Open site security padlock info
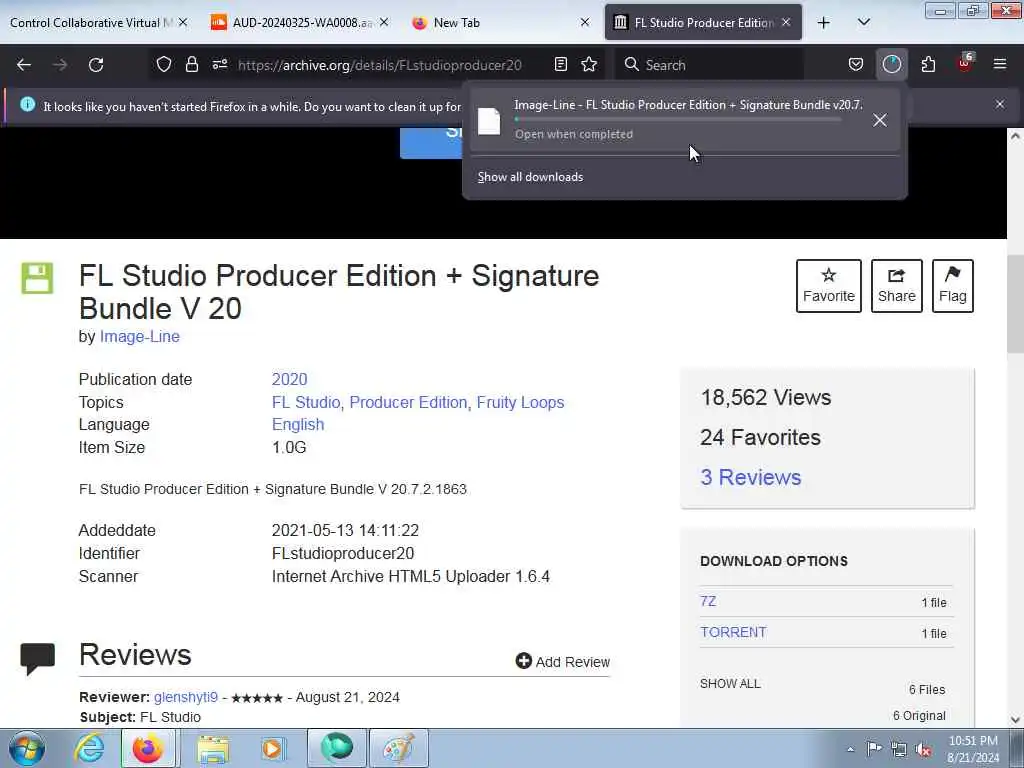Viewport: 1024px width, 768px height. click(x=191, y=64)
